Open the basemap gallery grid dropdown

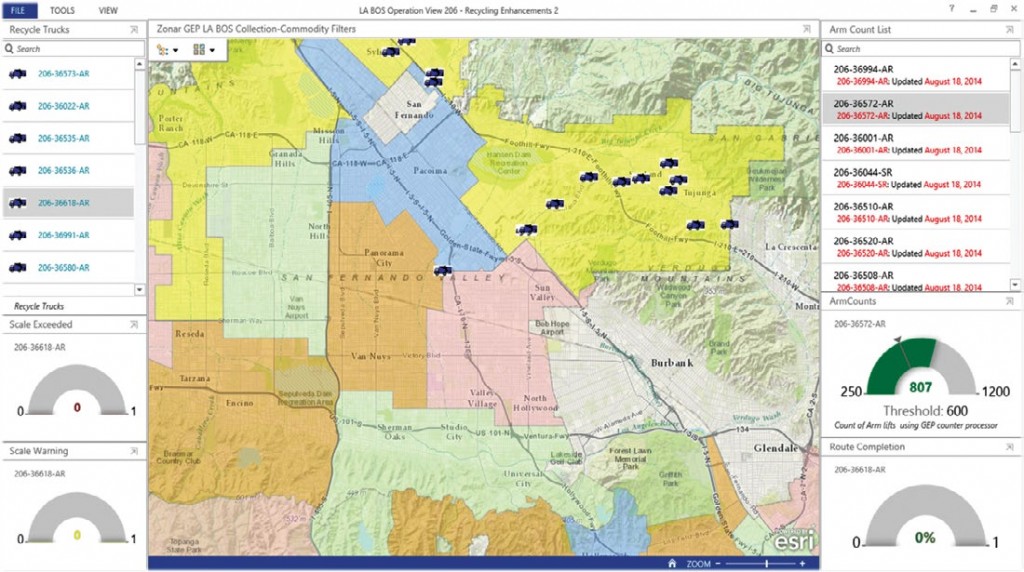click(x=204, y=50)
